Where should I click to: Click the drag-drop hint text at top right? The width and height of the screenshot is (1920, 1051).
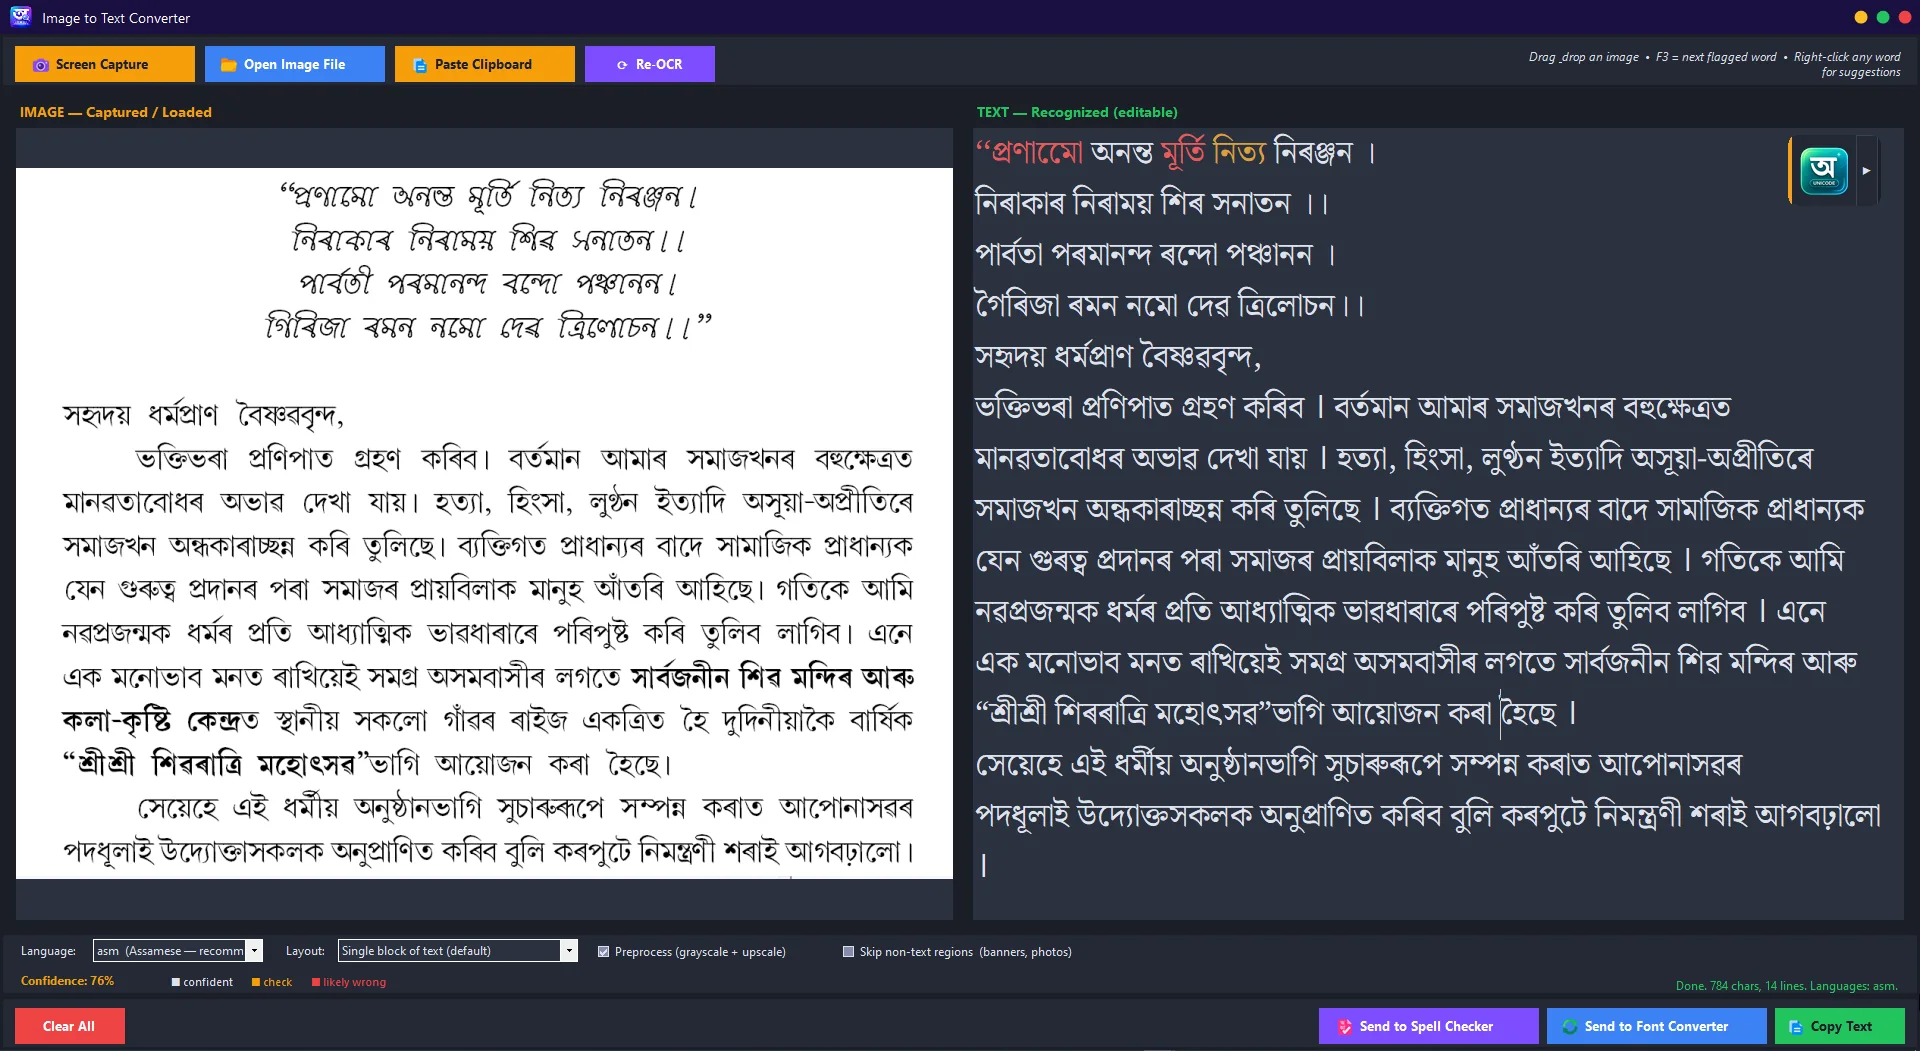pos(1714,64)
